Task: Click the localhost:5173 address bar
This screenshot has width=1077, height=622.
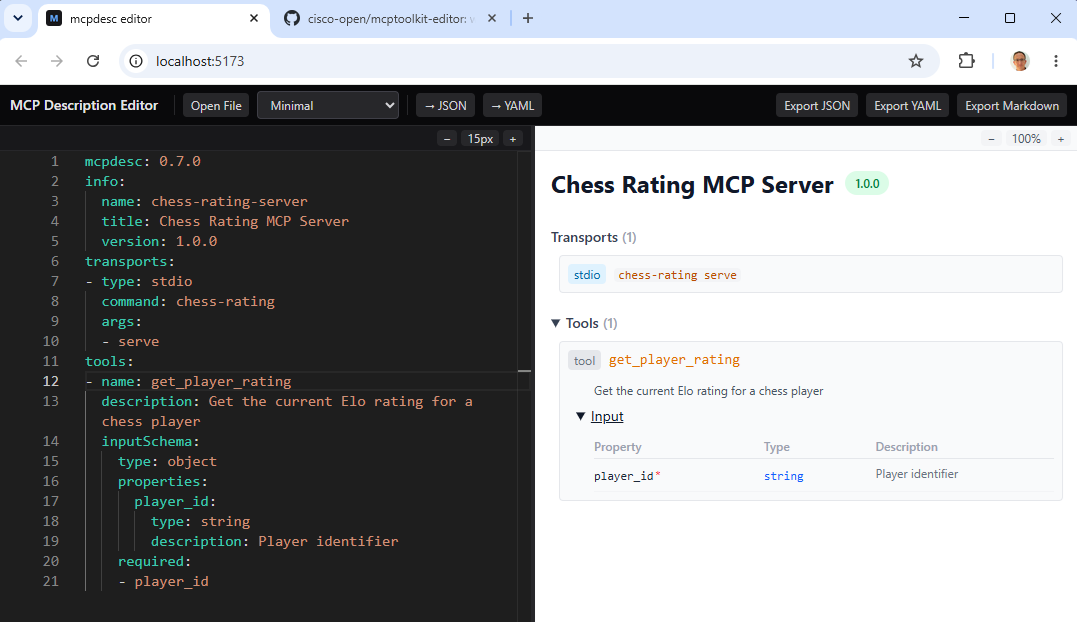Action: tap(529, 61)
